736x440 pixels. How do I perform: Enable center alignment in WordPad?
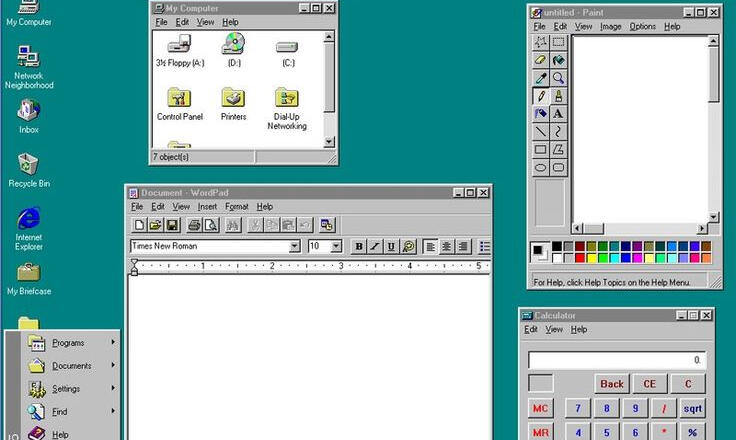(x=447, y=246)
